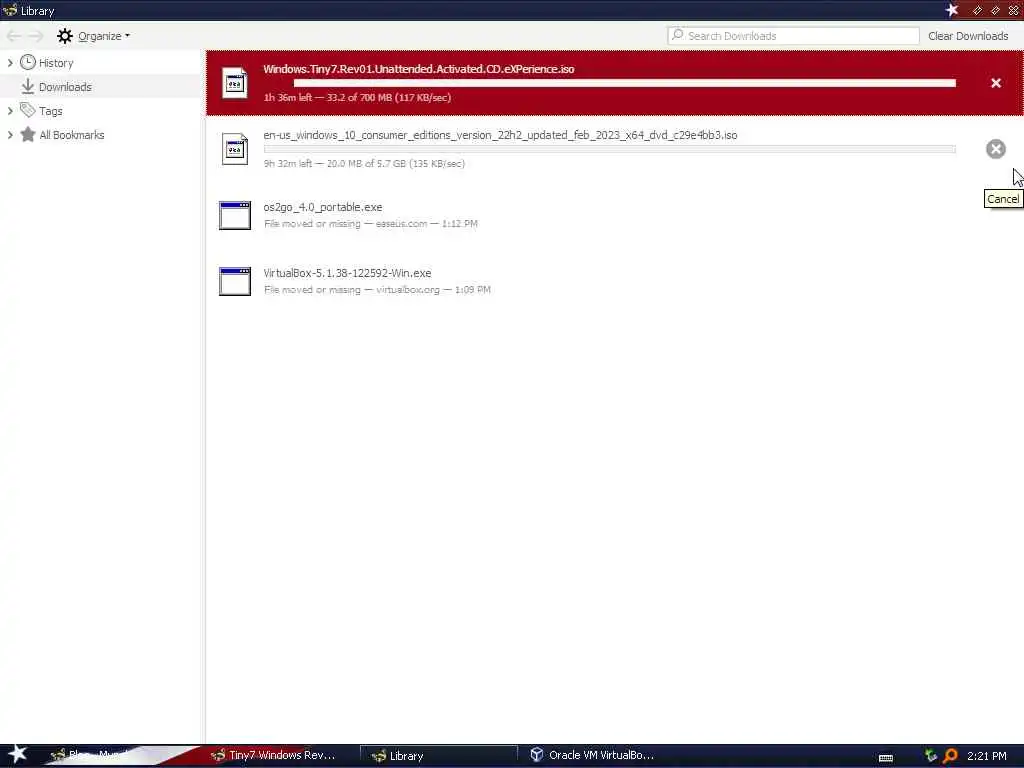Select the Downloads arrow icon in sidebar

click(x=27, y=86)
